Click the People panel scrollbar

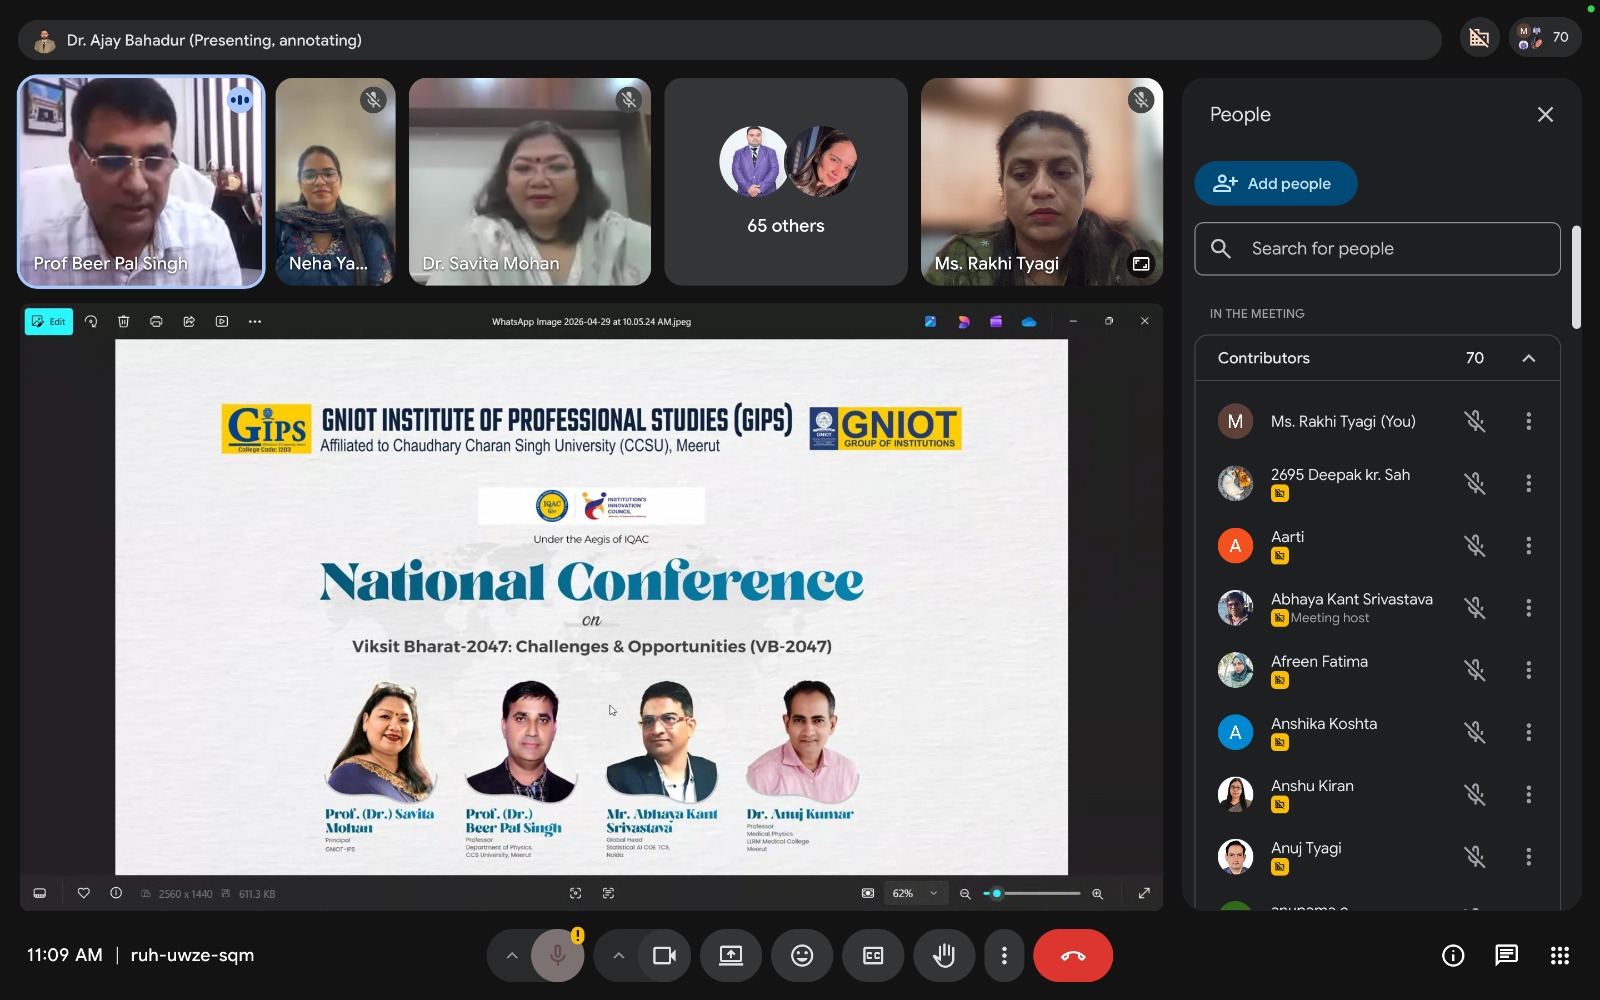[1576, 277]
